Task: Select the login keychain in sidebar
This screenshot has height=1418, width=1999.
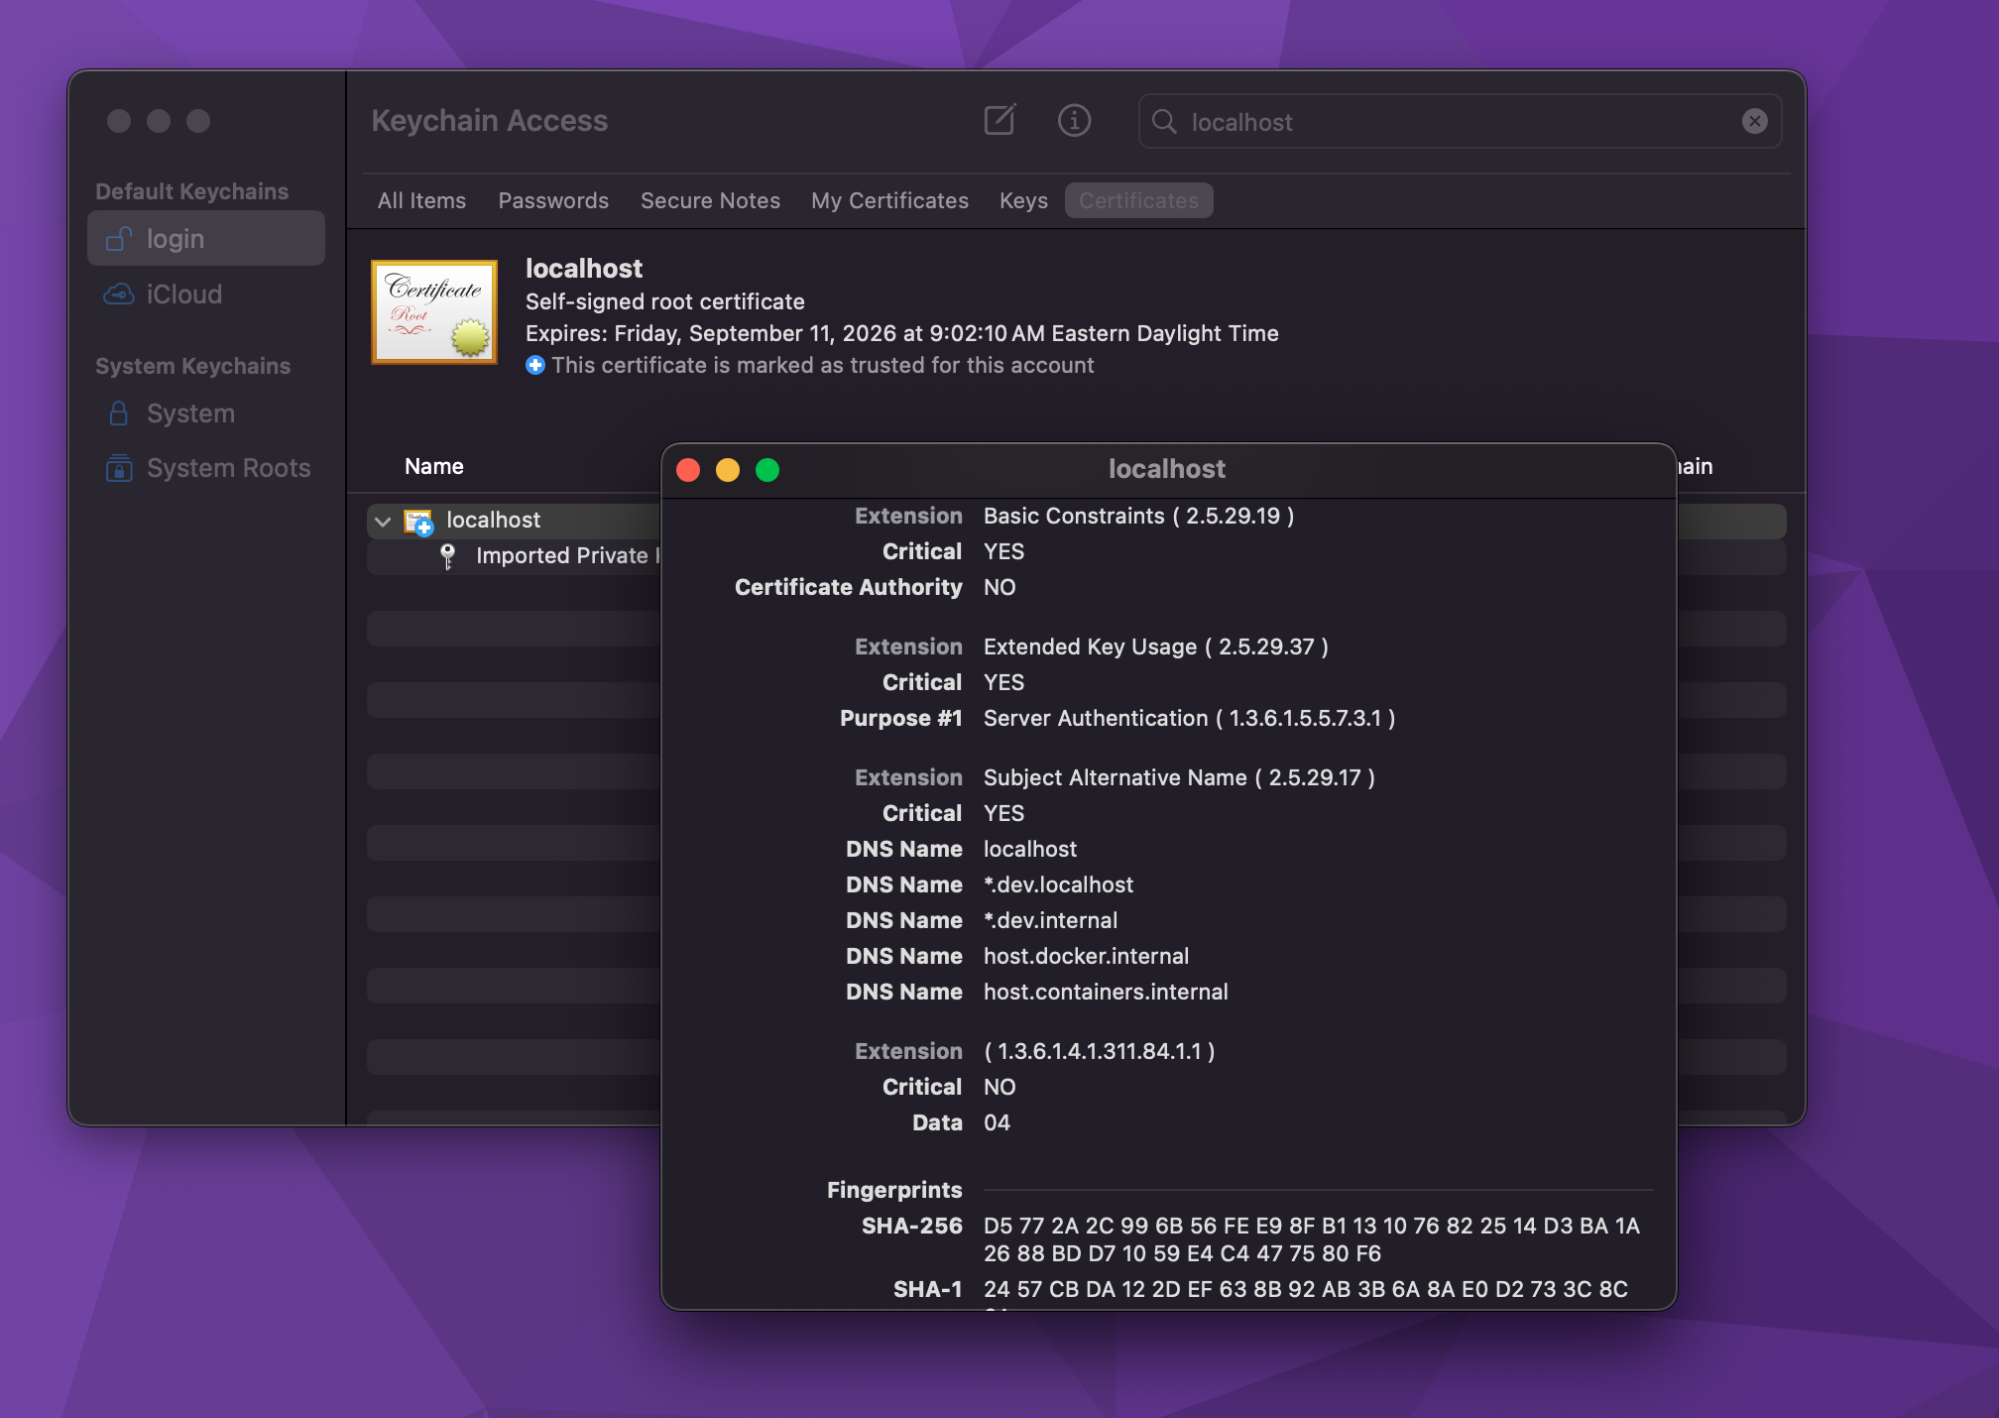Action: coord(206,238)
